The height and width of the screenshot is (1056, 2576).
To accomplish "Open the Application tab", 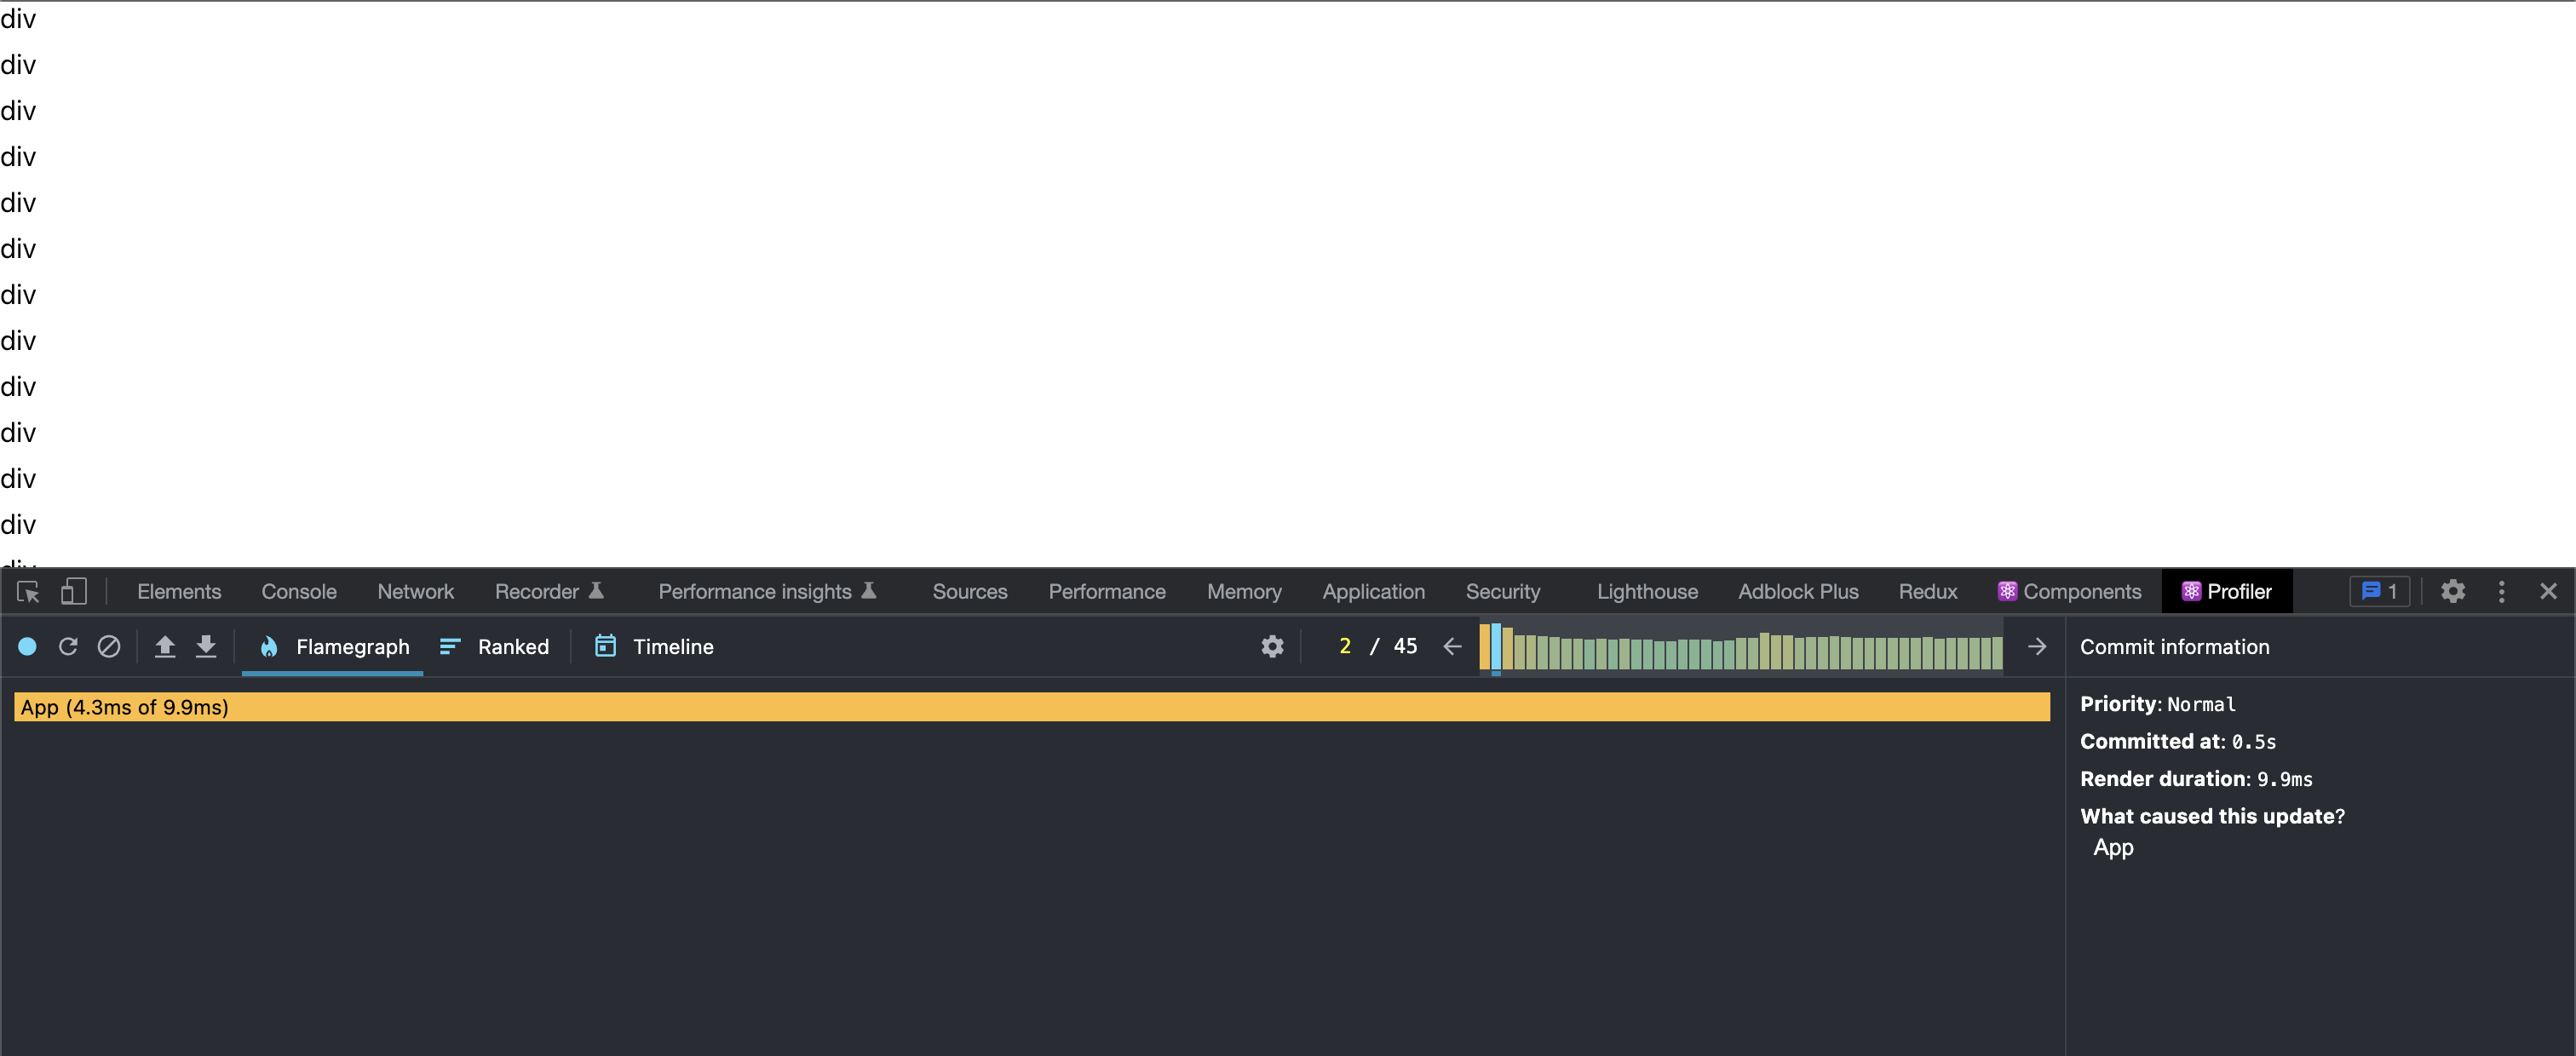I will point(1373,592).
